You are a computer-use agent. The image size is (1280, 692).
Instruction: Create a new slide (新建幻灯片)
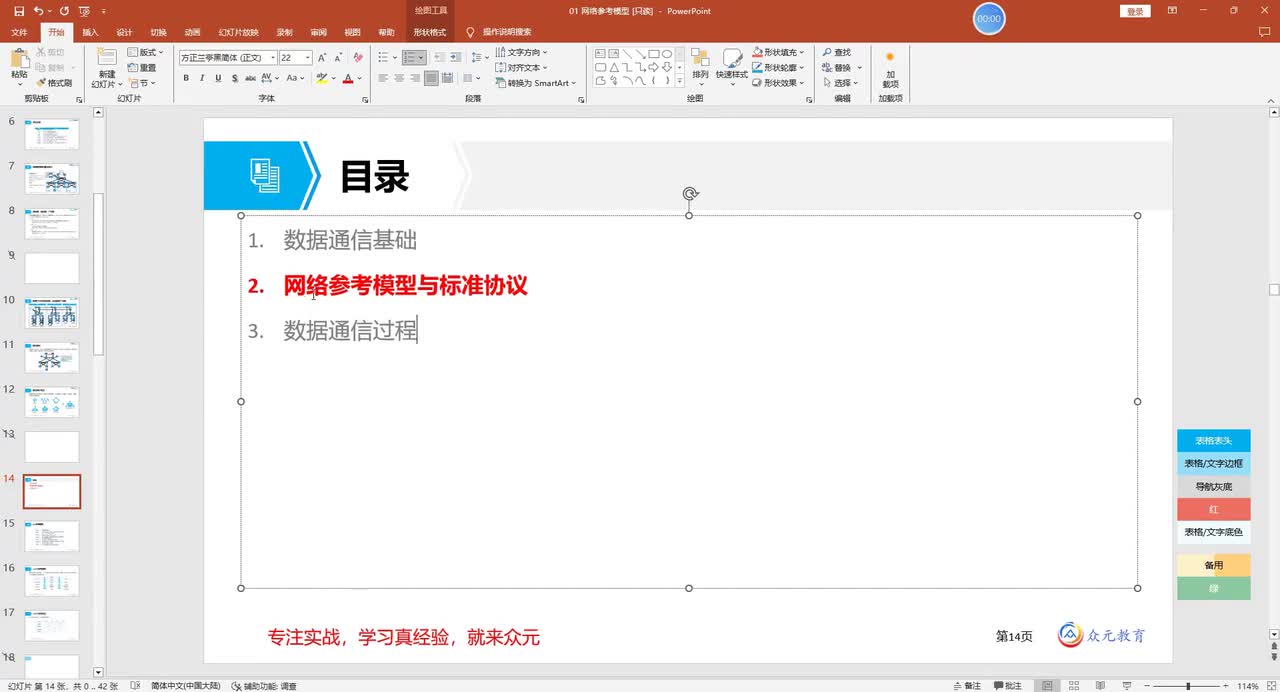pos(106,68)
